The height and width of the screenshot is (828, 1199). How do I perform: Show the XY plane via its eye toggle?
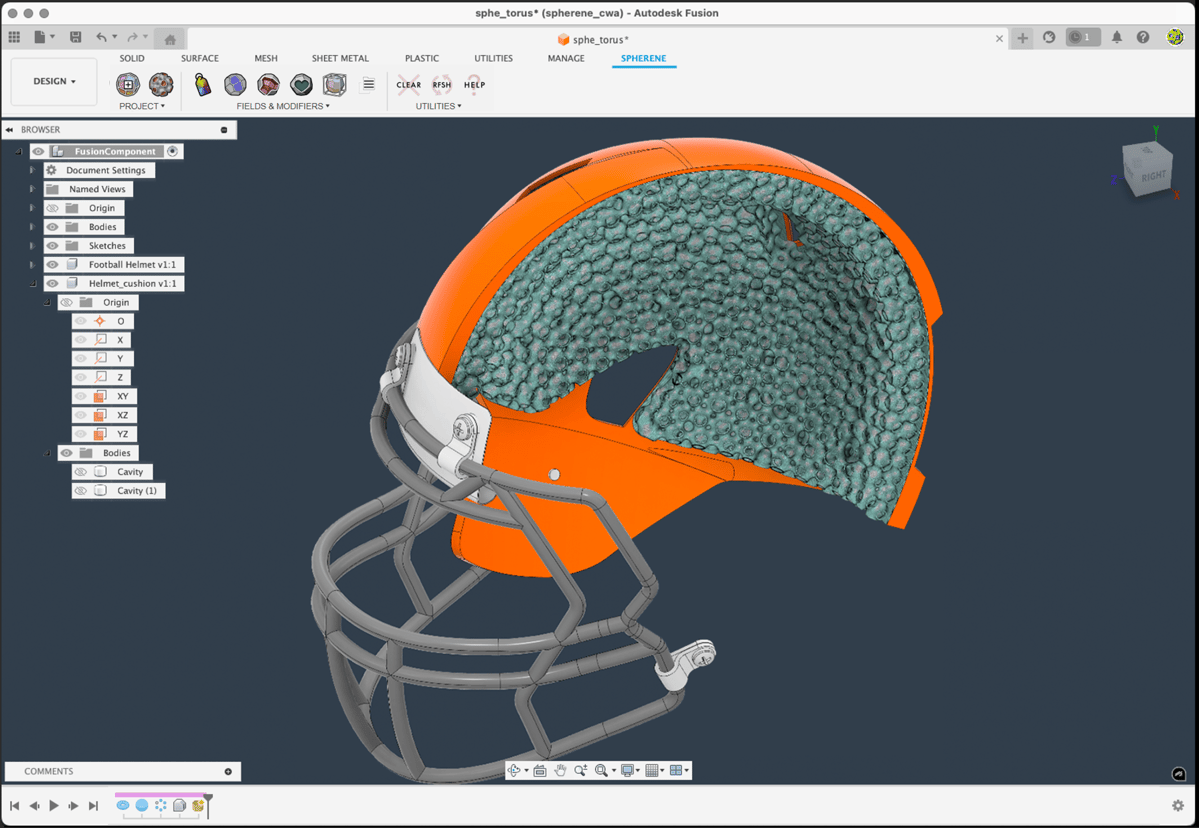coord(80,395)
